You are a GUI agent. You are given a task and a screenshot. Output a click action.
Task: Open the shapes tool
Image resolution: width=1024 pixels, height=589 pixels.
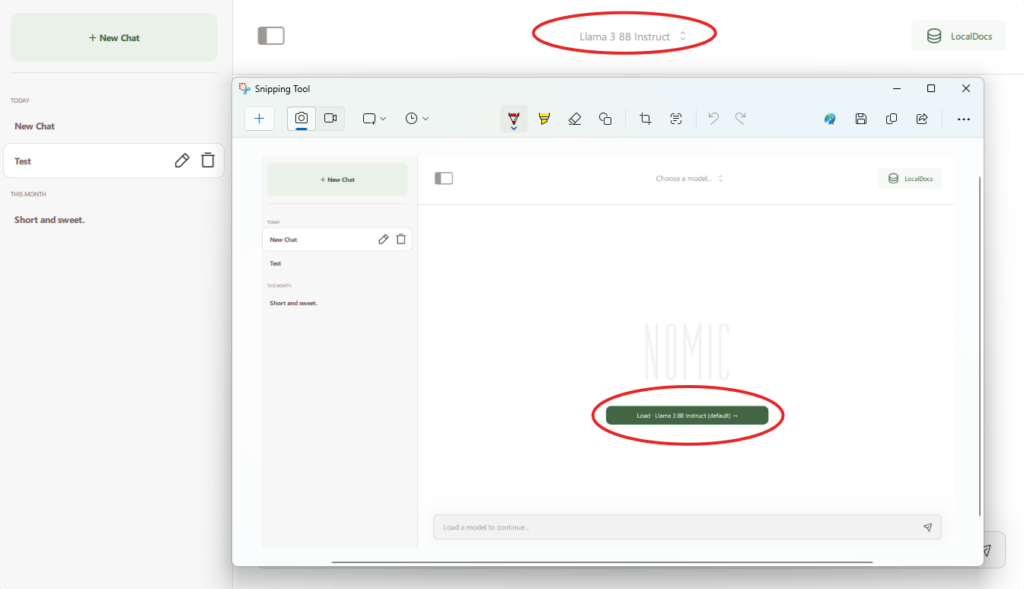click(x=605, y=119)
